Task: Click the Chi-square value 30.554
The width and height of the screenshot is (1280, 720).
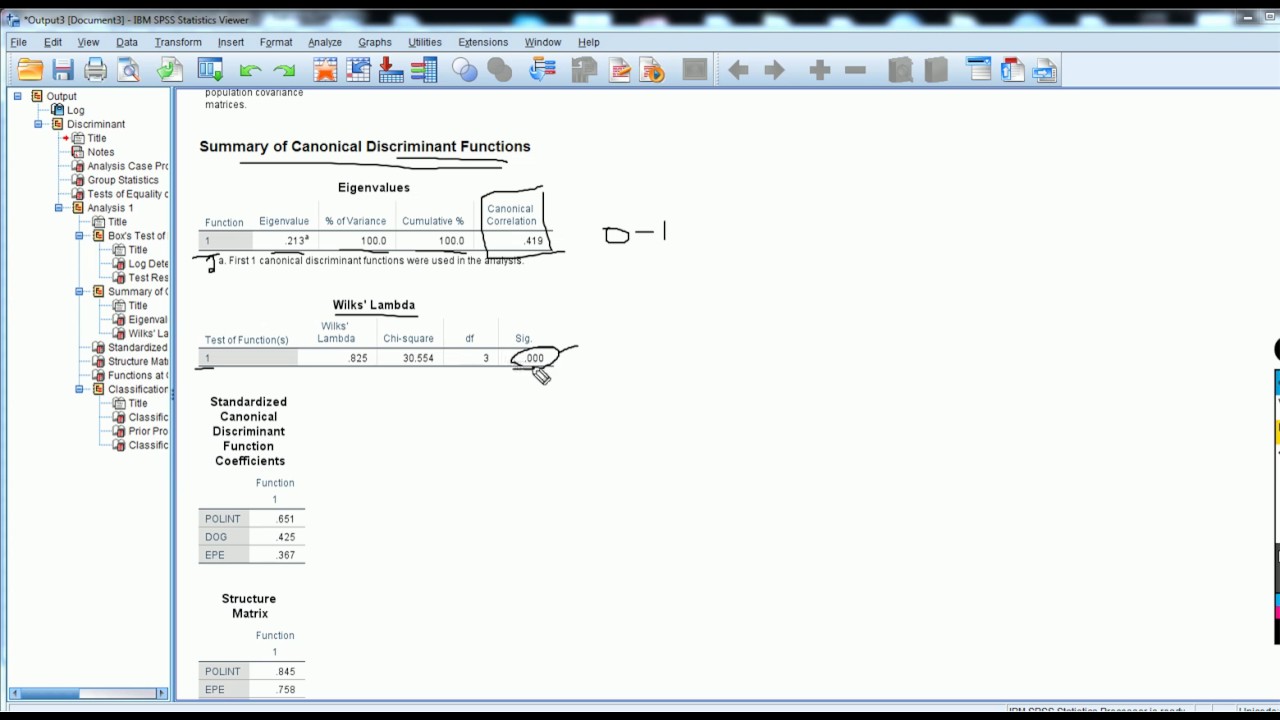Action: pyautogui.click(x=417, y=358)
